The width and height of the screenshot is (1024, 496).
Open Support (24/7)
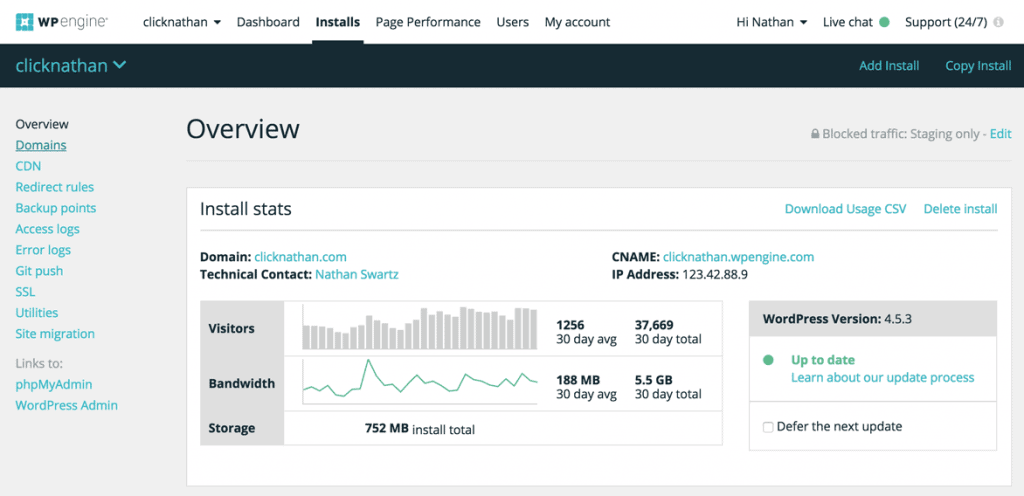click(946, 22)
